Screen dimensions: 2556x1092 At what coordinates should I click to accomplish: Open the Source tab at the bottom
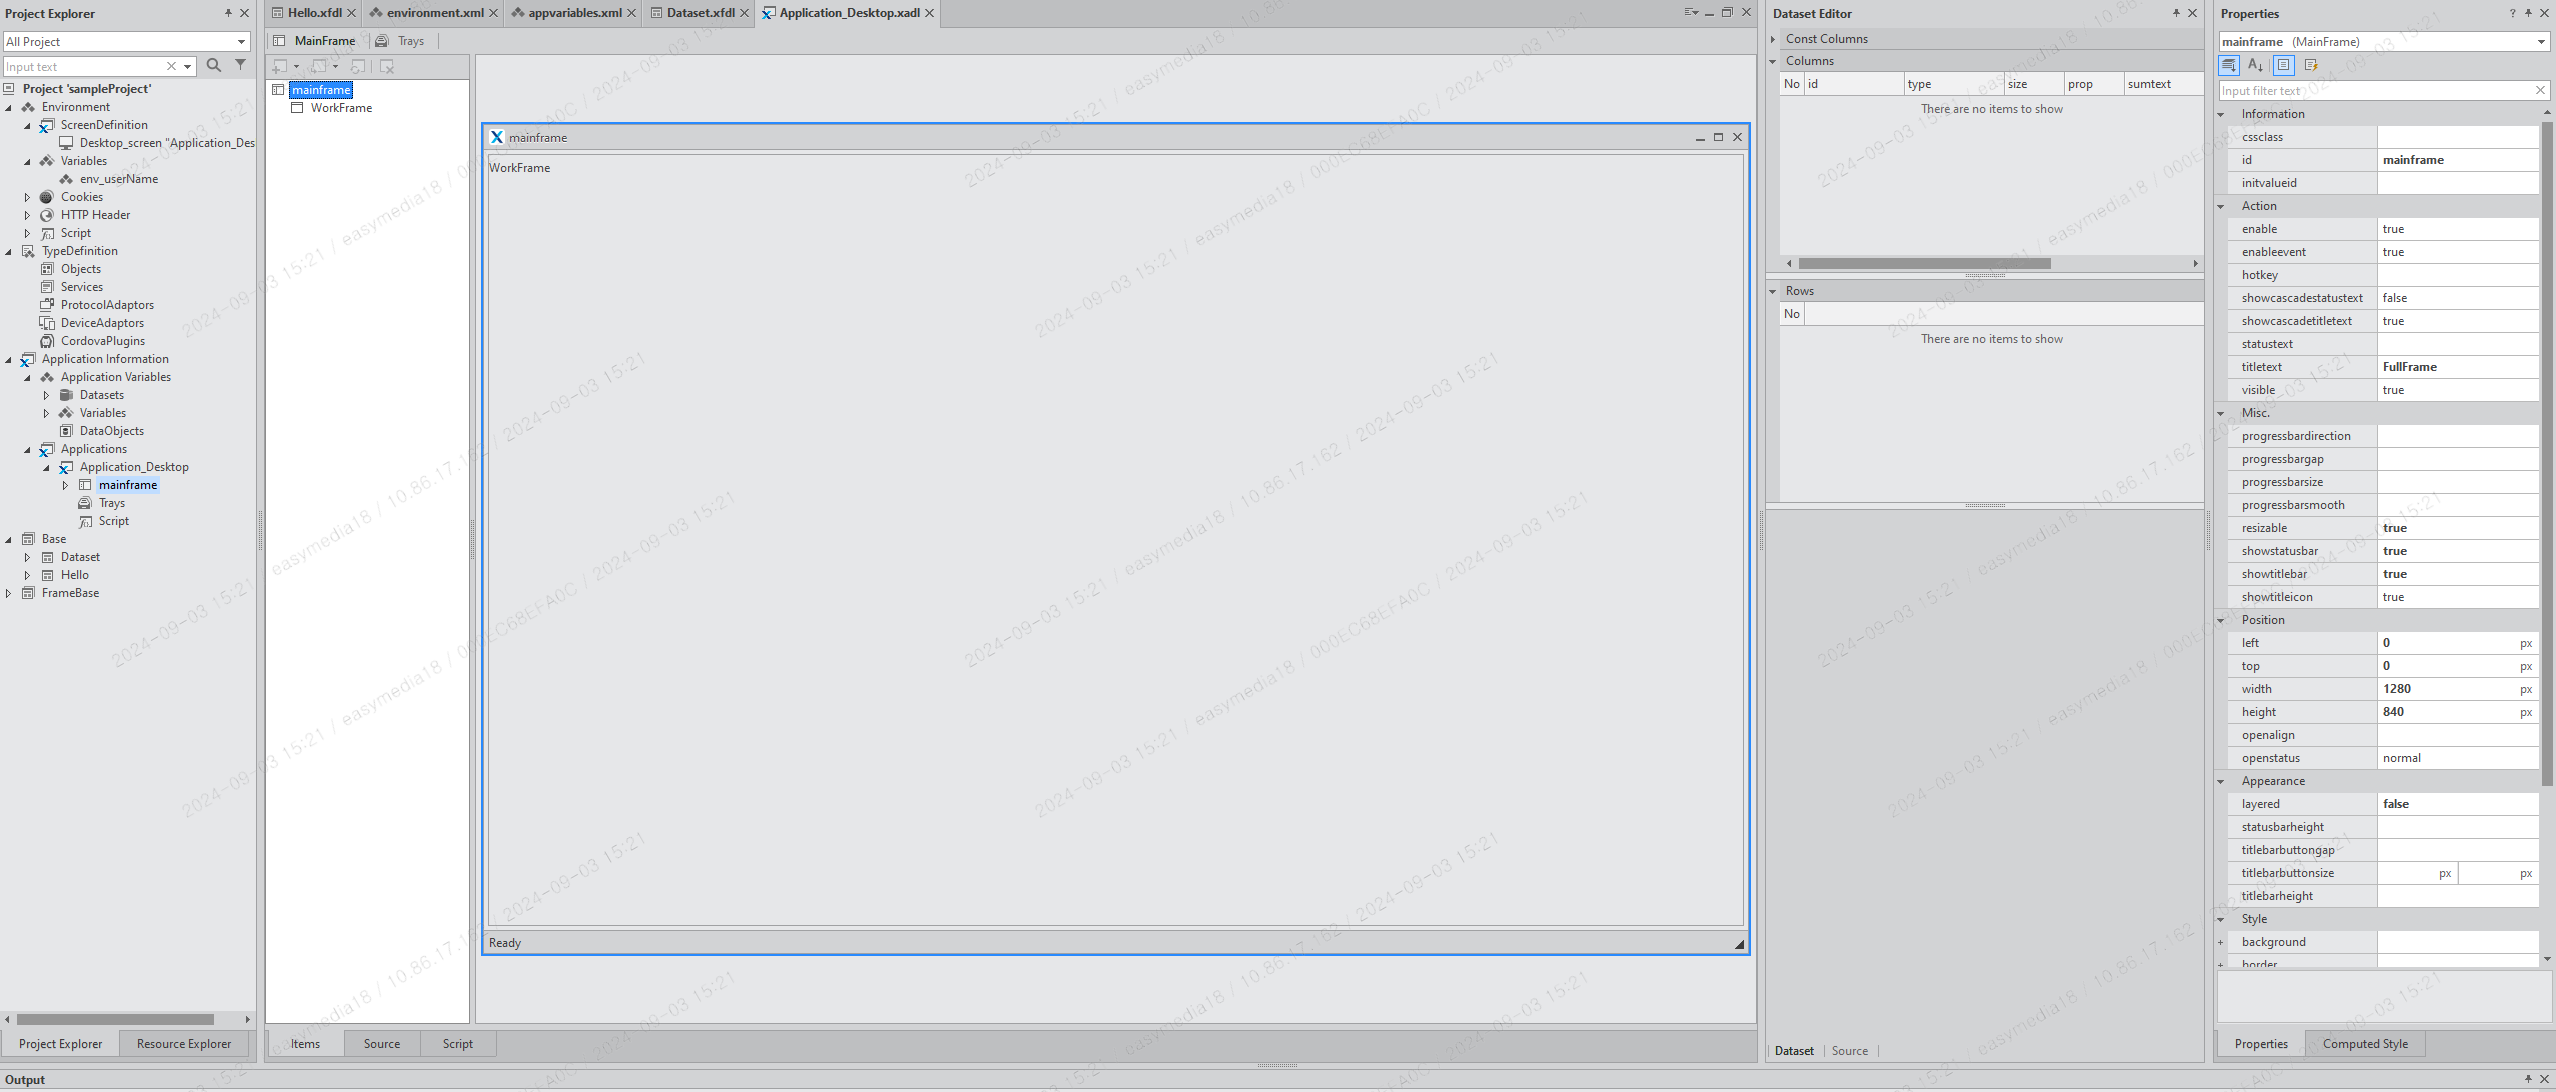pos(381,1043)
